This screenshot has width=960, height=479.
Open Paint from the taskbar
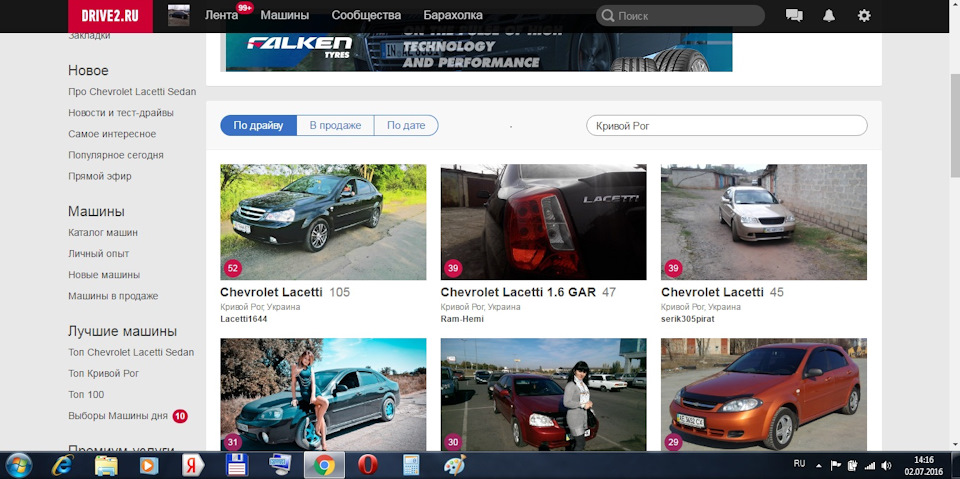(454, 466)
